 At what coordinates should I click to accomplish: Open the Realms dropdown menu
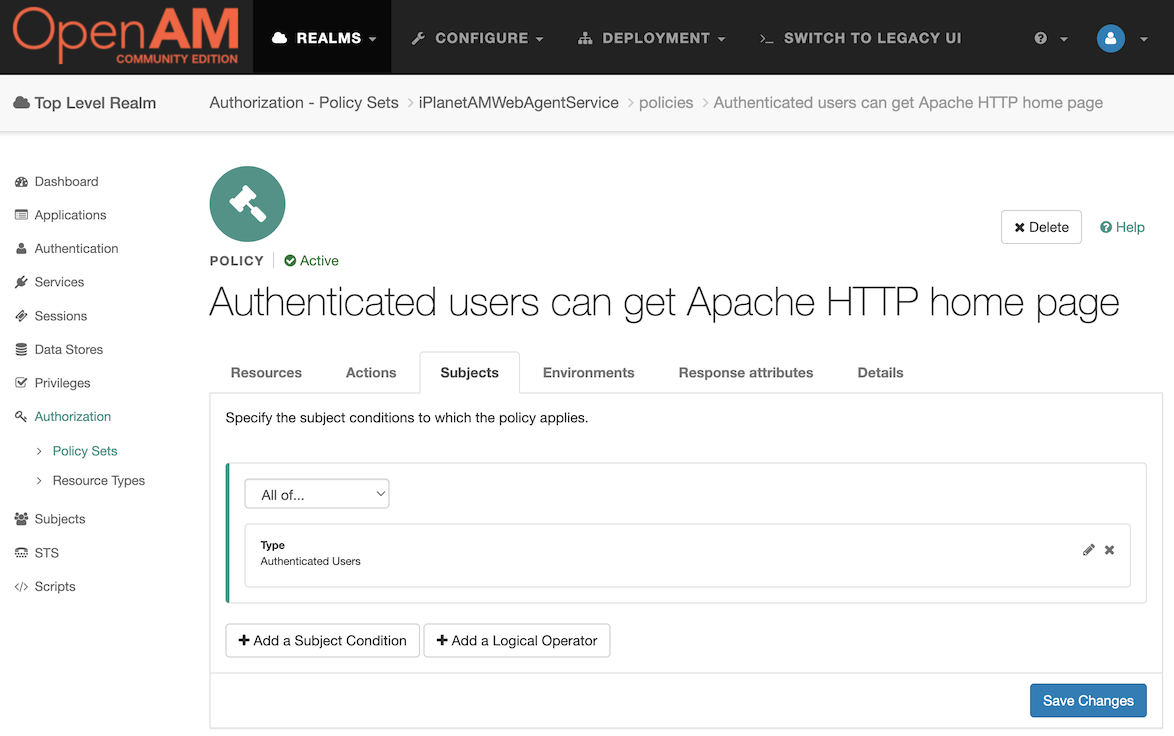323,38
